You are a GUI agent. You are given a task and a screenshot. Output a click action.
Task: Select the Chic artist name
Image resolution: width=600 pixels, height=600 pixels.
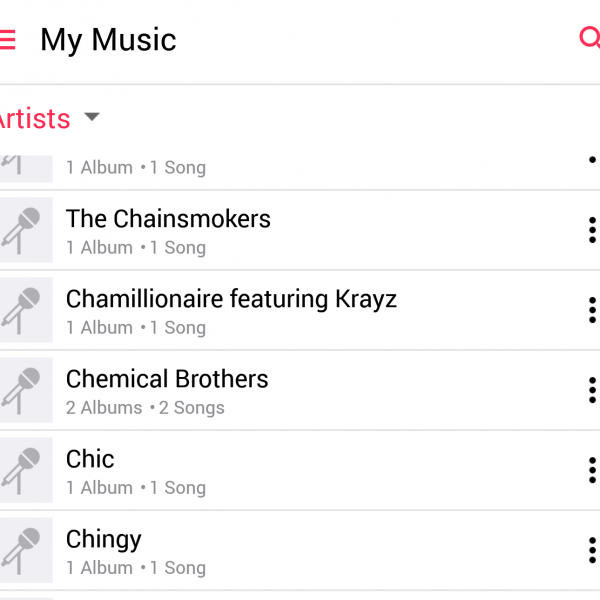tap(90, 459)
